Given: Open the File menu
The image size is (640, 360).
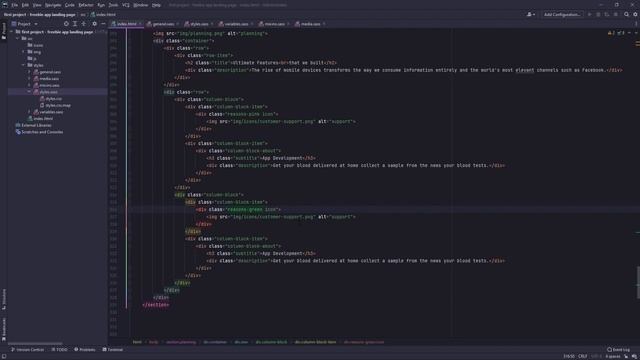Looking at the screenshot, I should (15, 5).
